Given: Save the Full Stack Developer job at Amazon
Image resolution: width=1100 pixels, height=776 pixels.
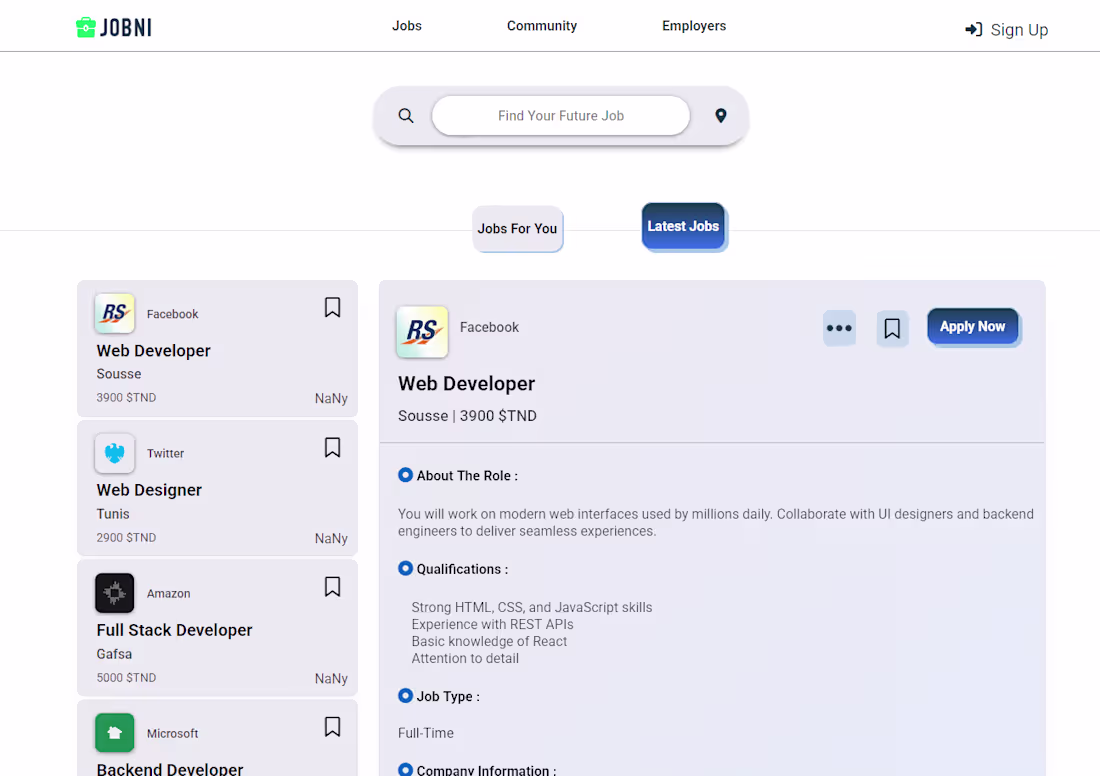Looking at the screenshot, I should click(332, 587).
